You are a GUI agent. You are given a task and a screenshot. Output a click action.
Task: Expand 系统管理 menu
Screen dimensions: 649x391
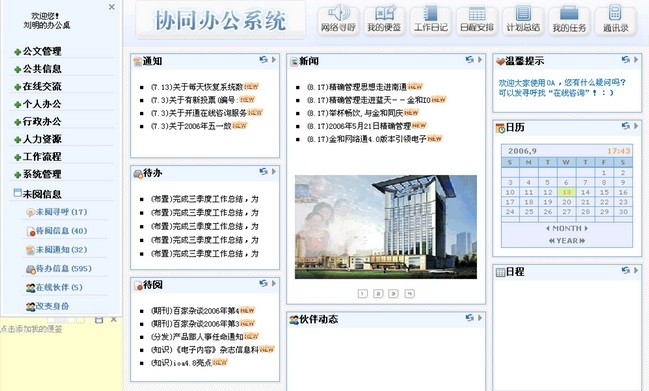point(38,174)
